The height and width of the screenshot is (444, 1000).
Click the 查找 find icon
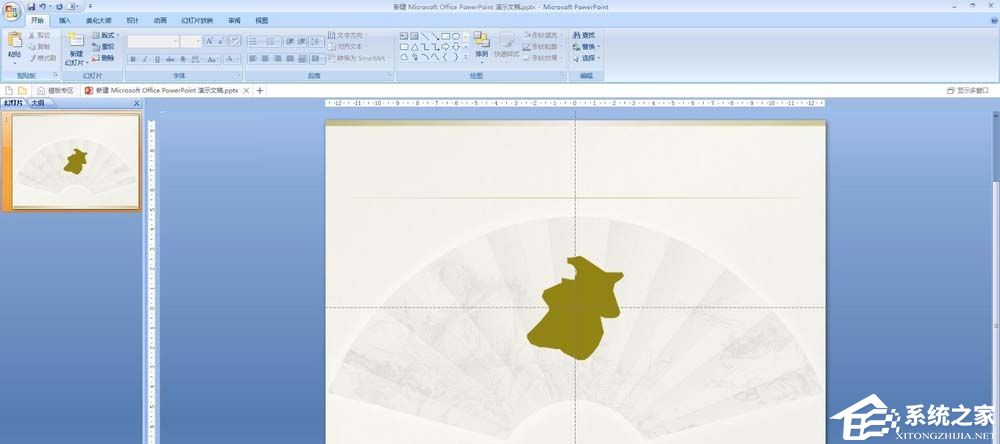(585, 35)
